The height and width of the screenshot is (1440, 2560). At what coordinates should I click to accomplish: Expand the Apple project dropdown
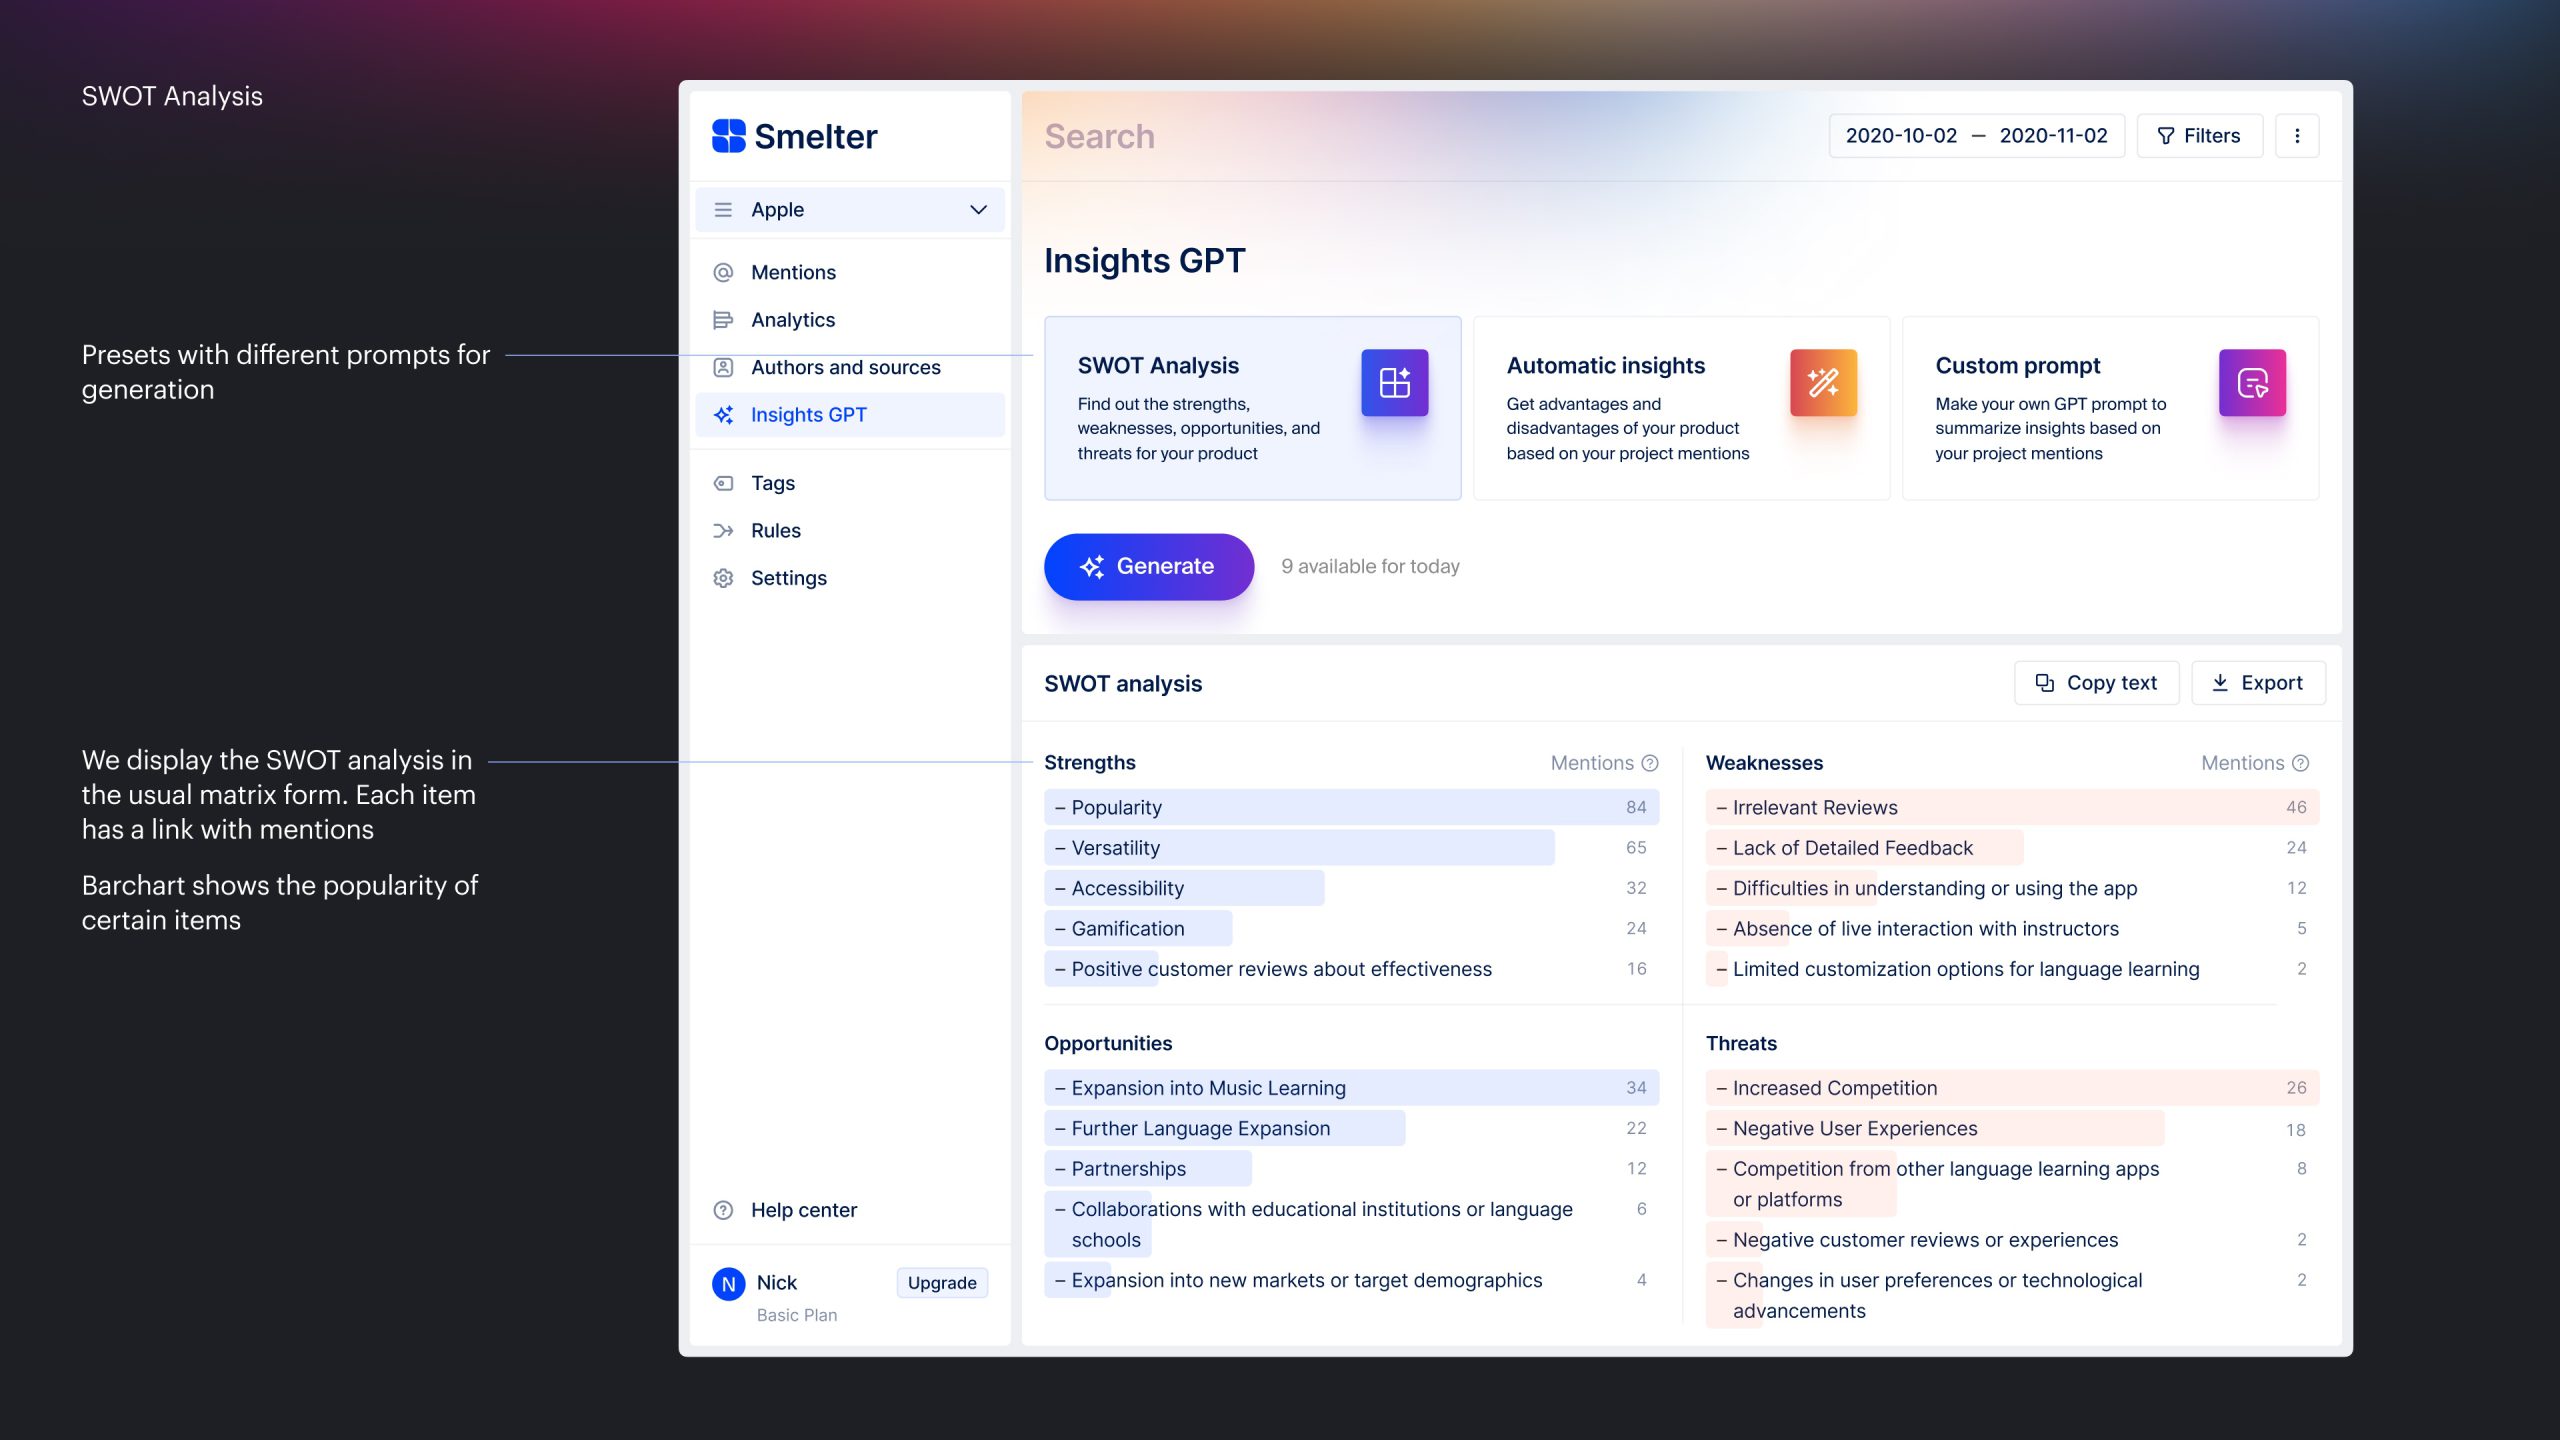click(x=977, y=210)
